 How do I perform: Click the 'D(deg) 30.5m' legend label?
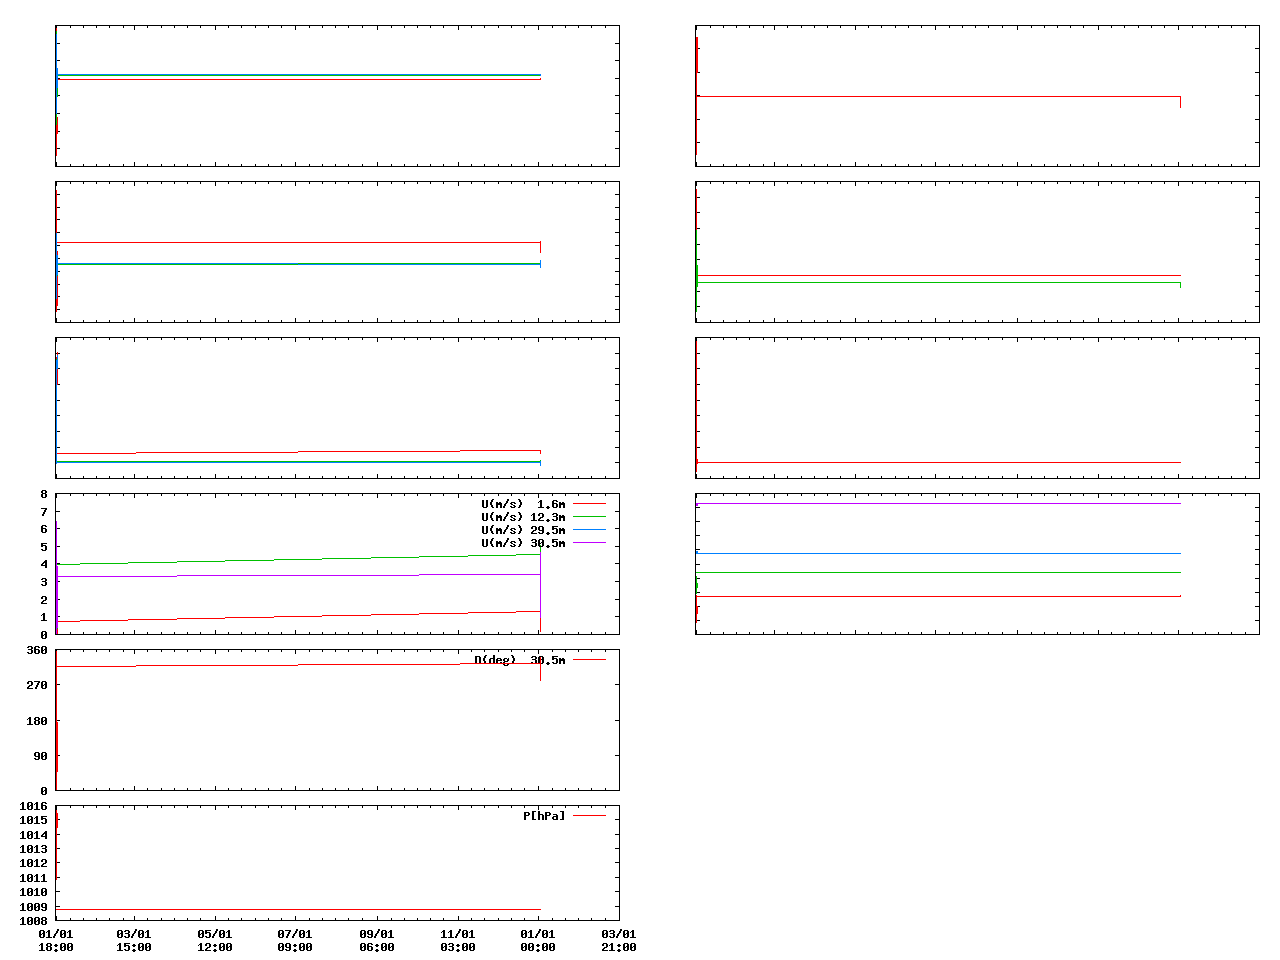click(519, 660)
